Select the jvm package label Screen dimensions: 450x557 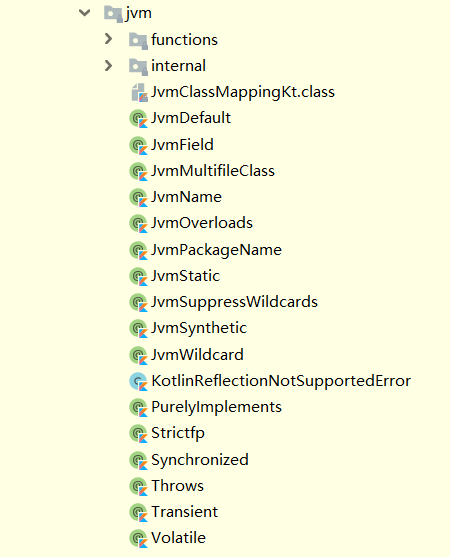139,14
